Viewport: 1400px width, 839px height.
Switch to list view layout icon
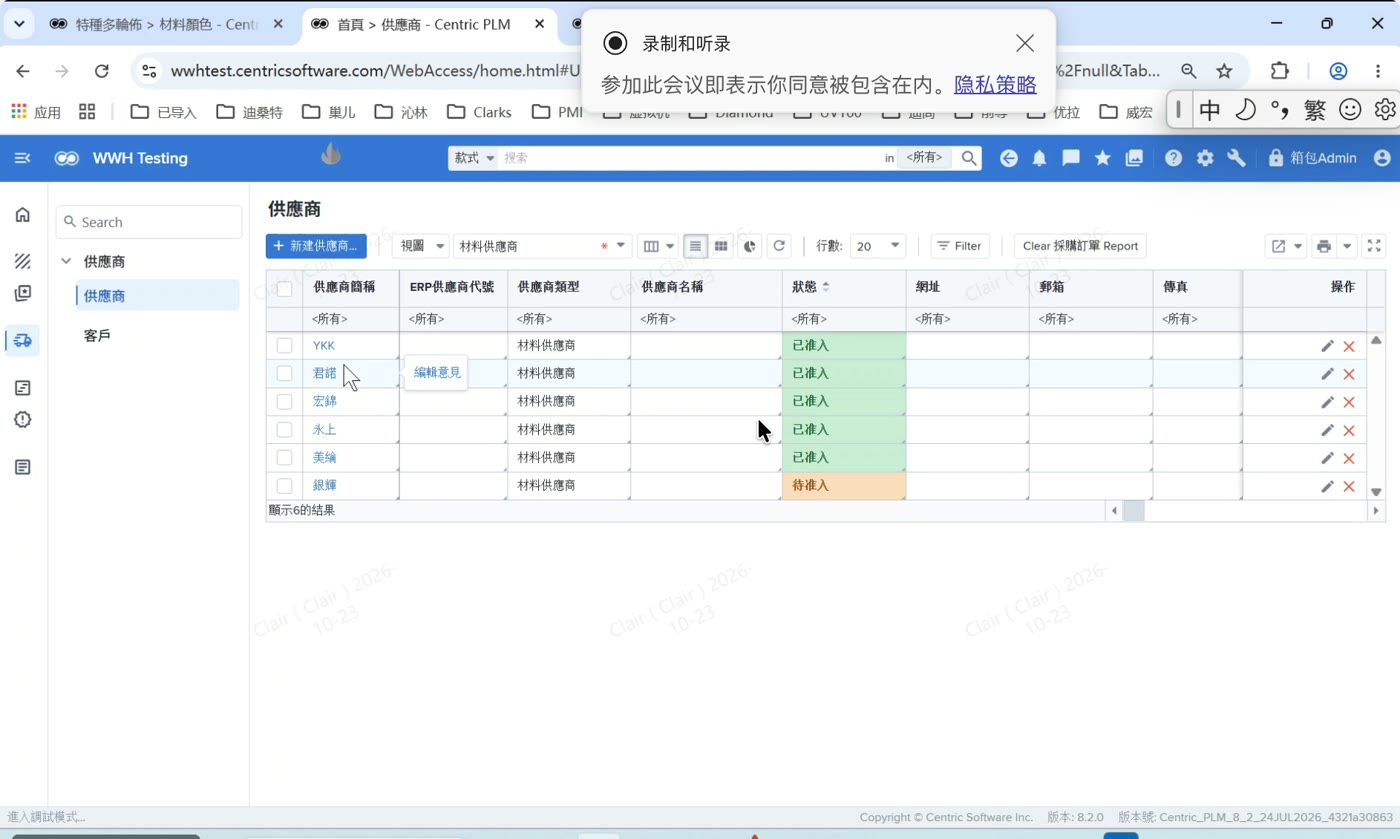coord(695,246)
